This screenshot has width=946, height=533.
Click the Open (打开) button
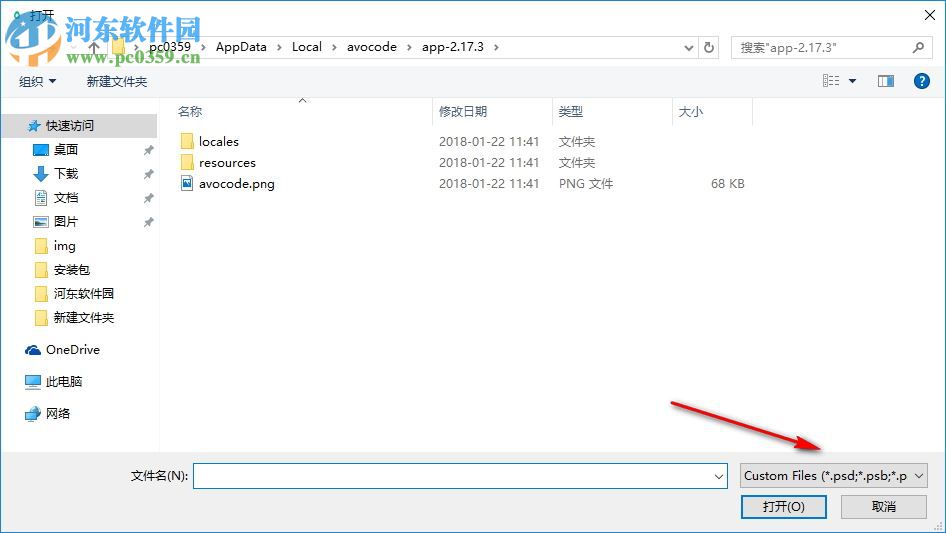tap(784, 506)
